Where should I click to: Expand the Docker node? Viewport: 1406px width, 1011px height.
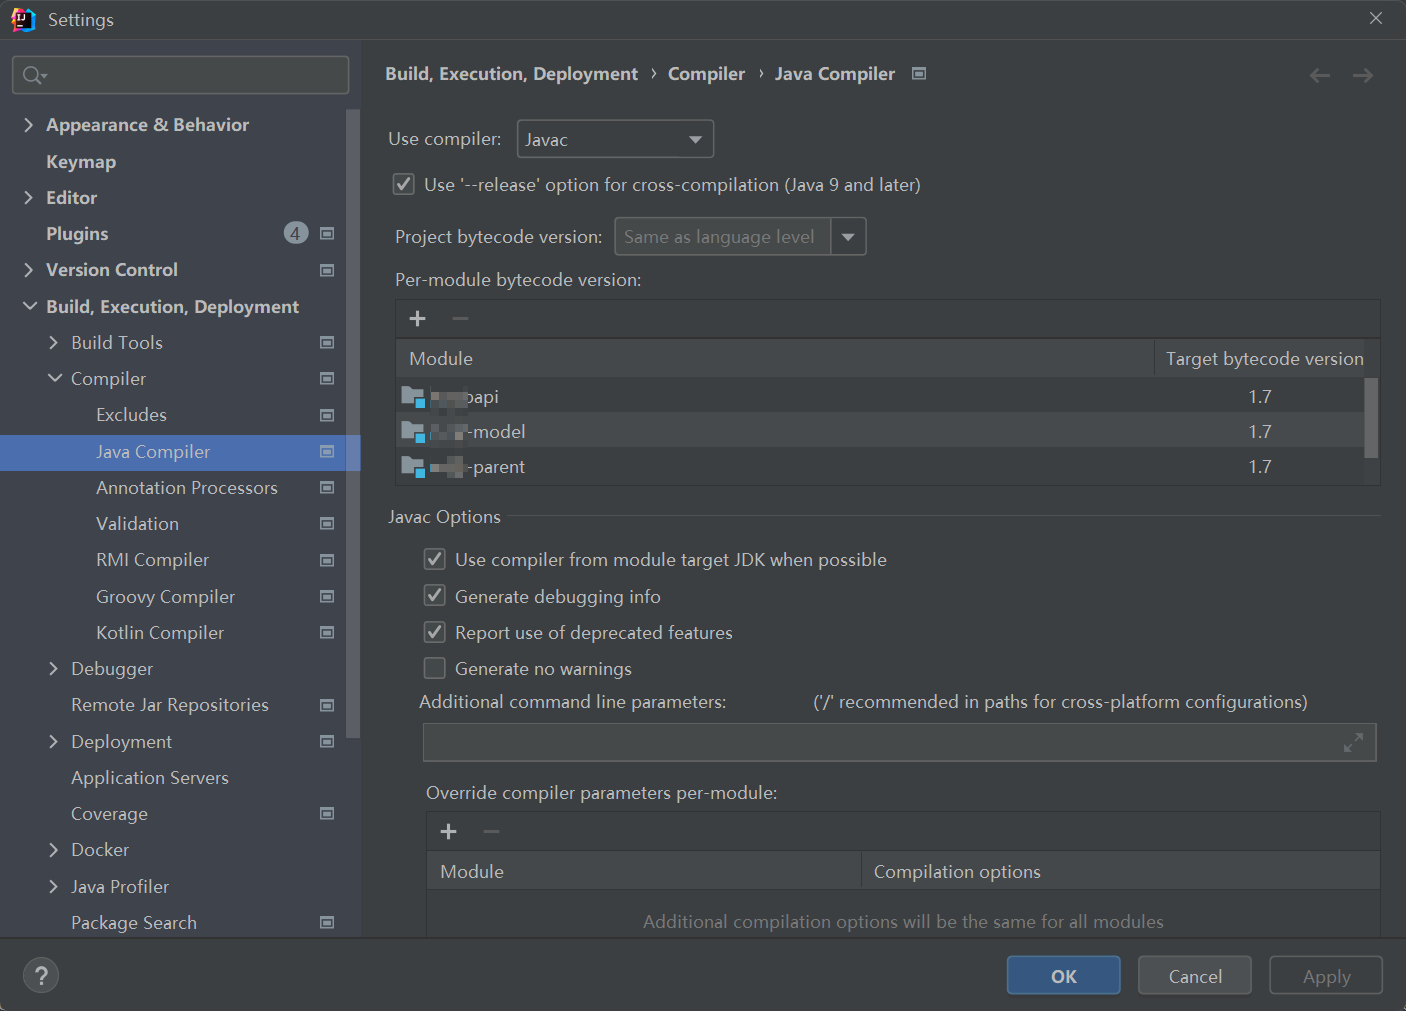click(x=54, y=850)
